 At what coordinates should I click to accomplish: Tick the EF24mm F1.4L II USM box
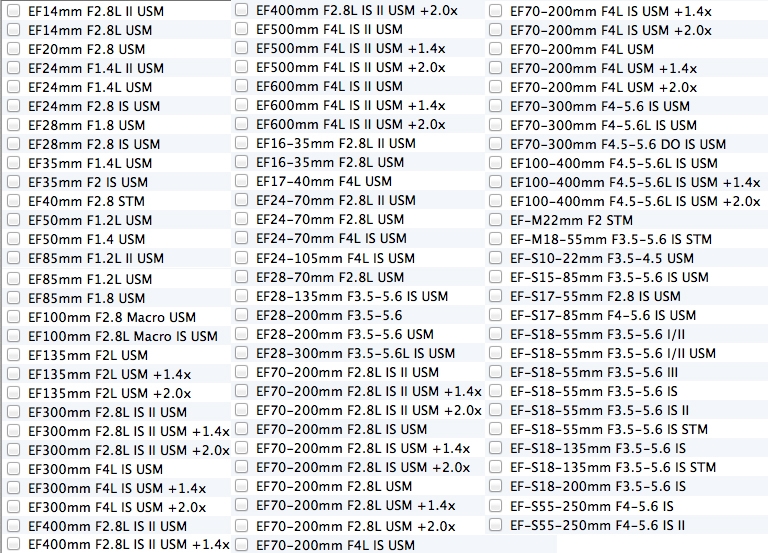coord(14,68)
